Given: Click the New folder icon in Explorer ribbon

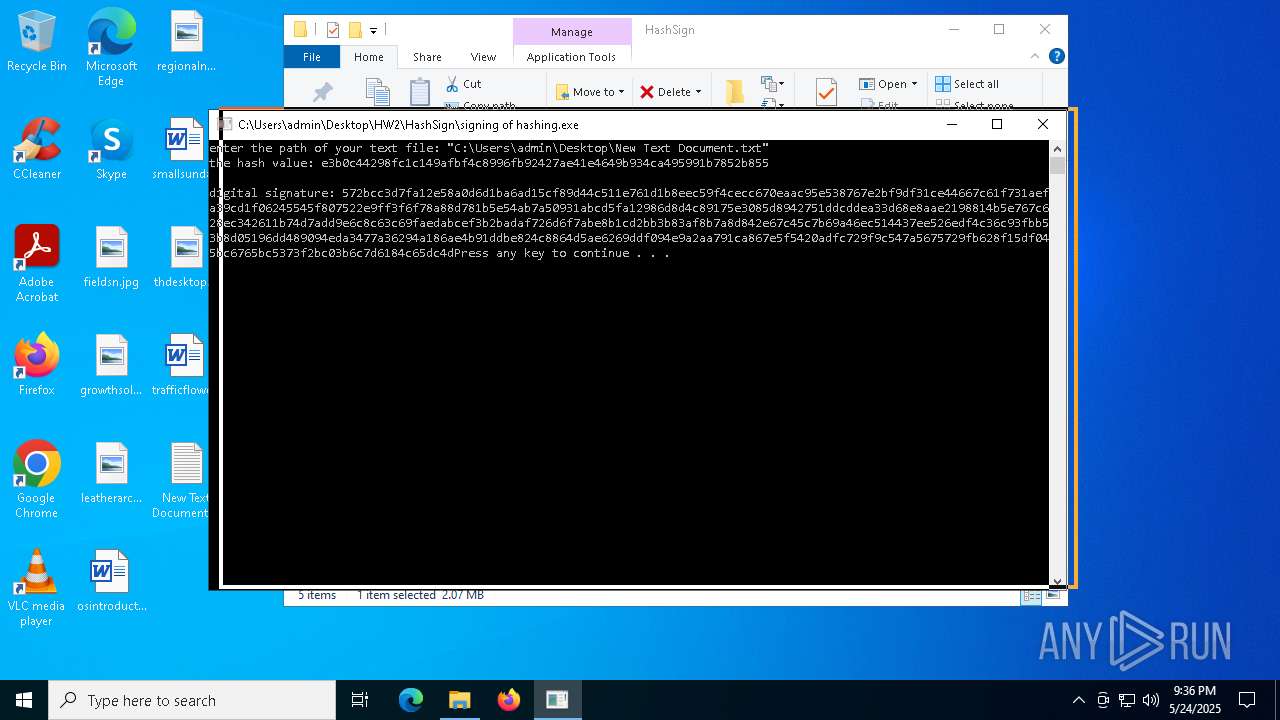Looking at the screenshot, I should (735, 92).
